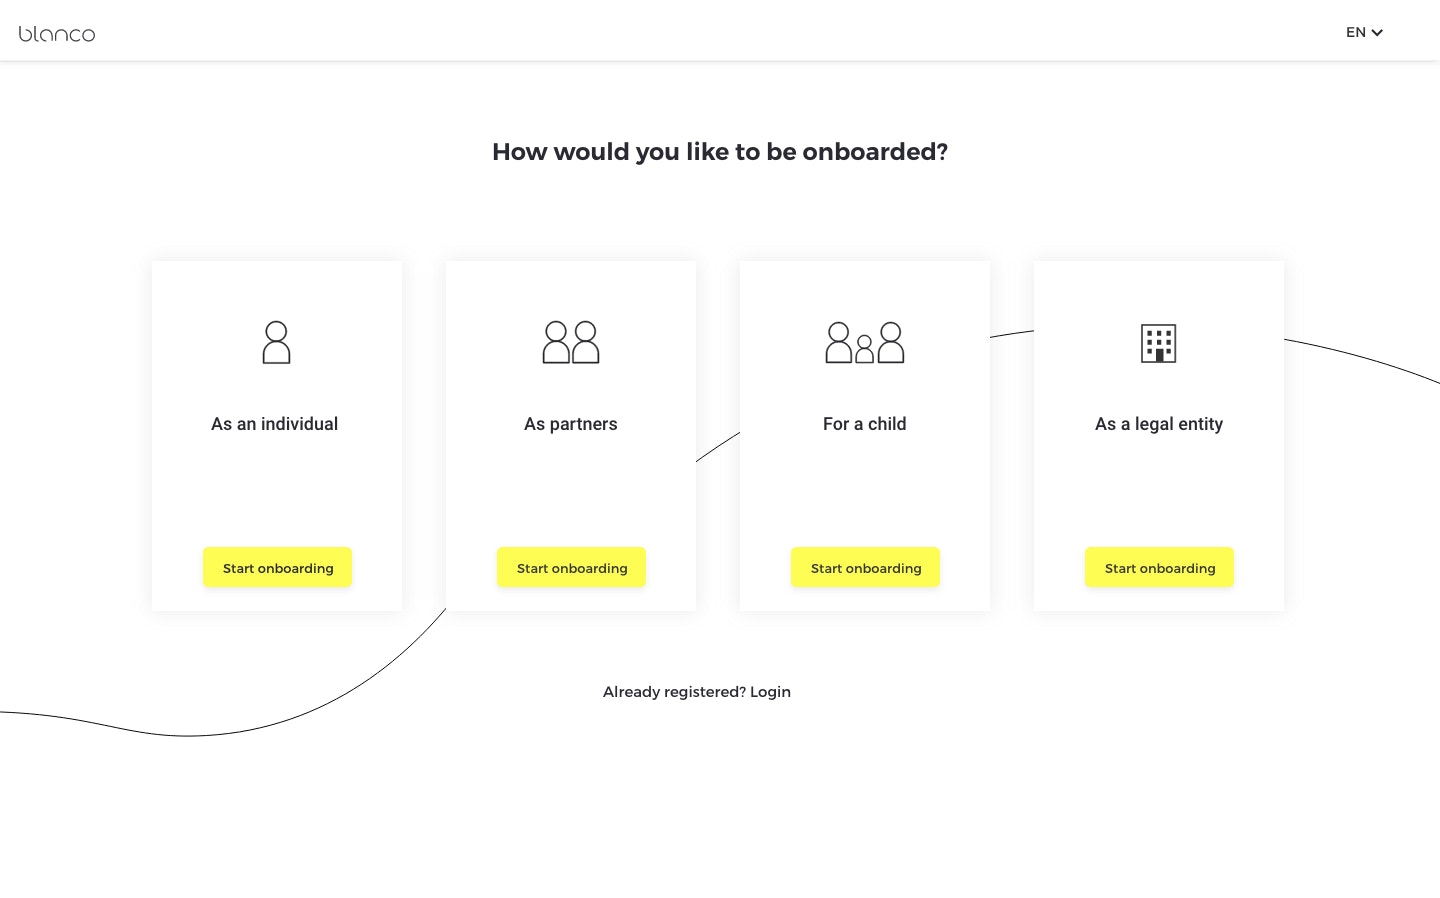This screenshot has height=898, width=1440.
Task: Start onboarding as an individual
Action: tap(277, 568)
